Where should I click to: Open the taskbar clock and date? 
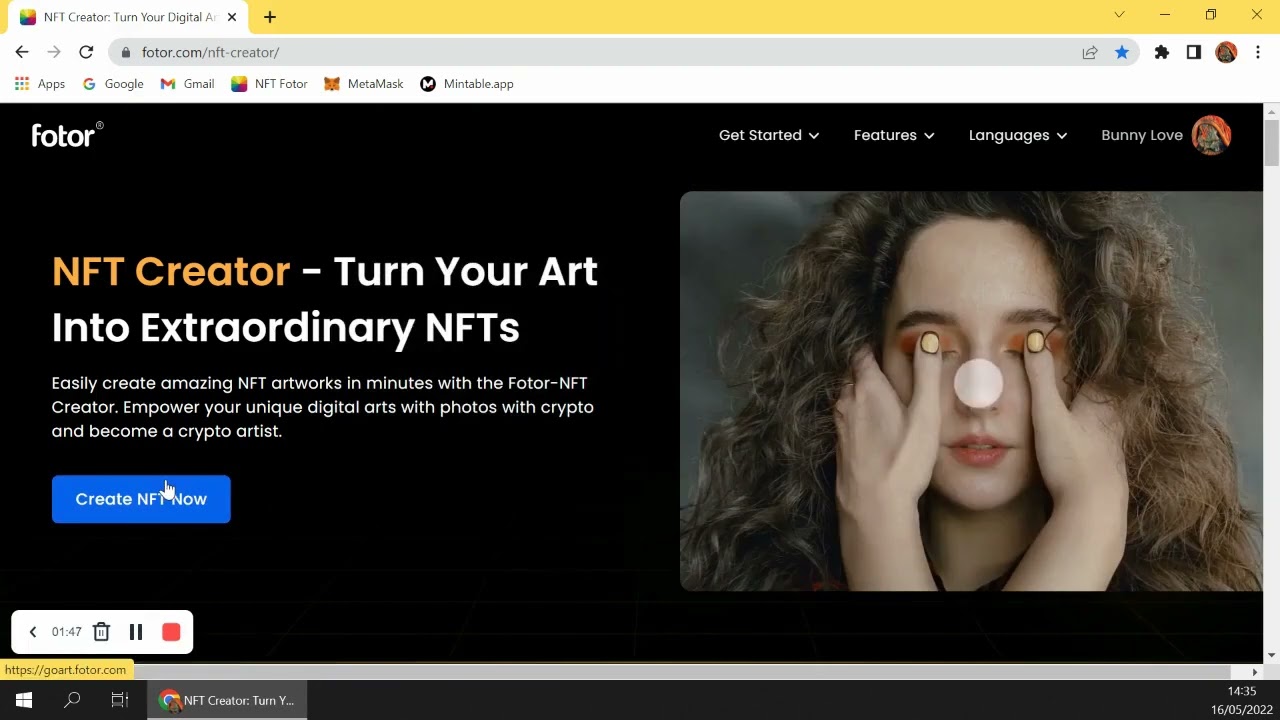[x=1241, y=700]
